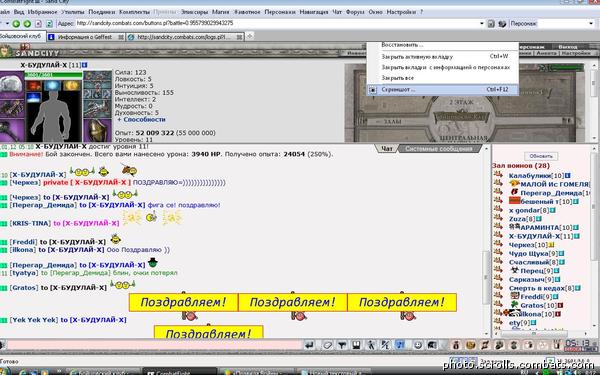
Task: Click the Stop page icon in the toolbar
Action: [x=38, y=24]
